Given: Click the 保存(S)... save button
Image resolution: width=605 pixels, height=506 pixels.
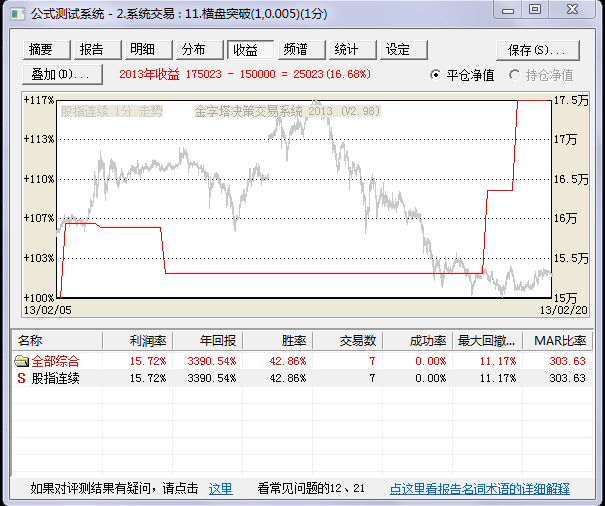Looking at the screenshot, I should [537, 51].
